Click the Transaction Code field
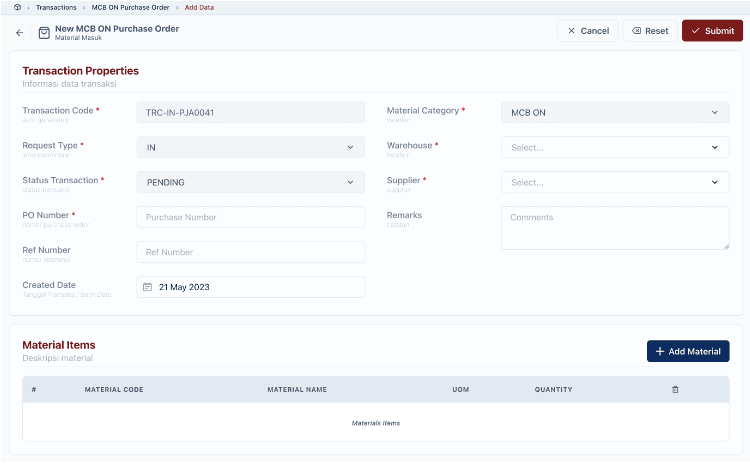This screenshot has width=750, height=465. (251, 112)
